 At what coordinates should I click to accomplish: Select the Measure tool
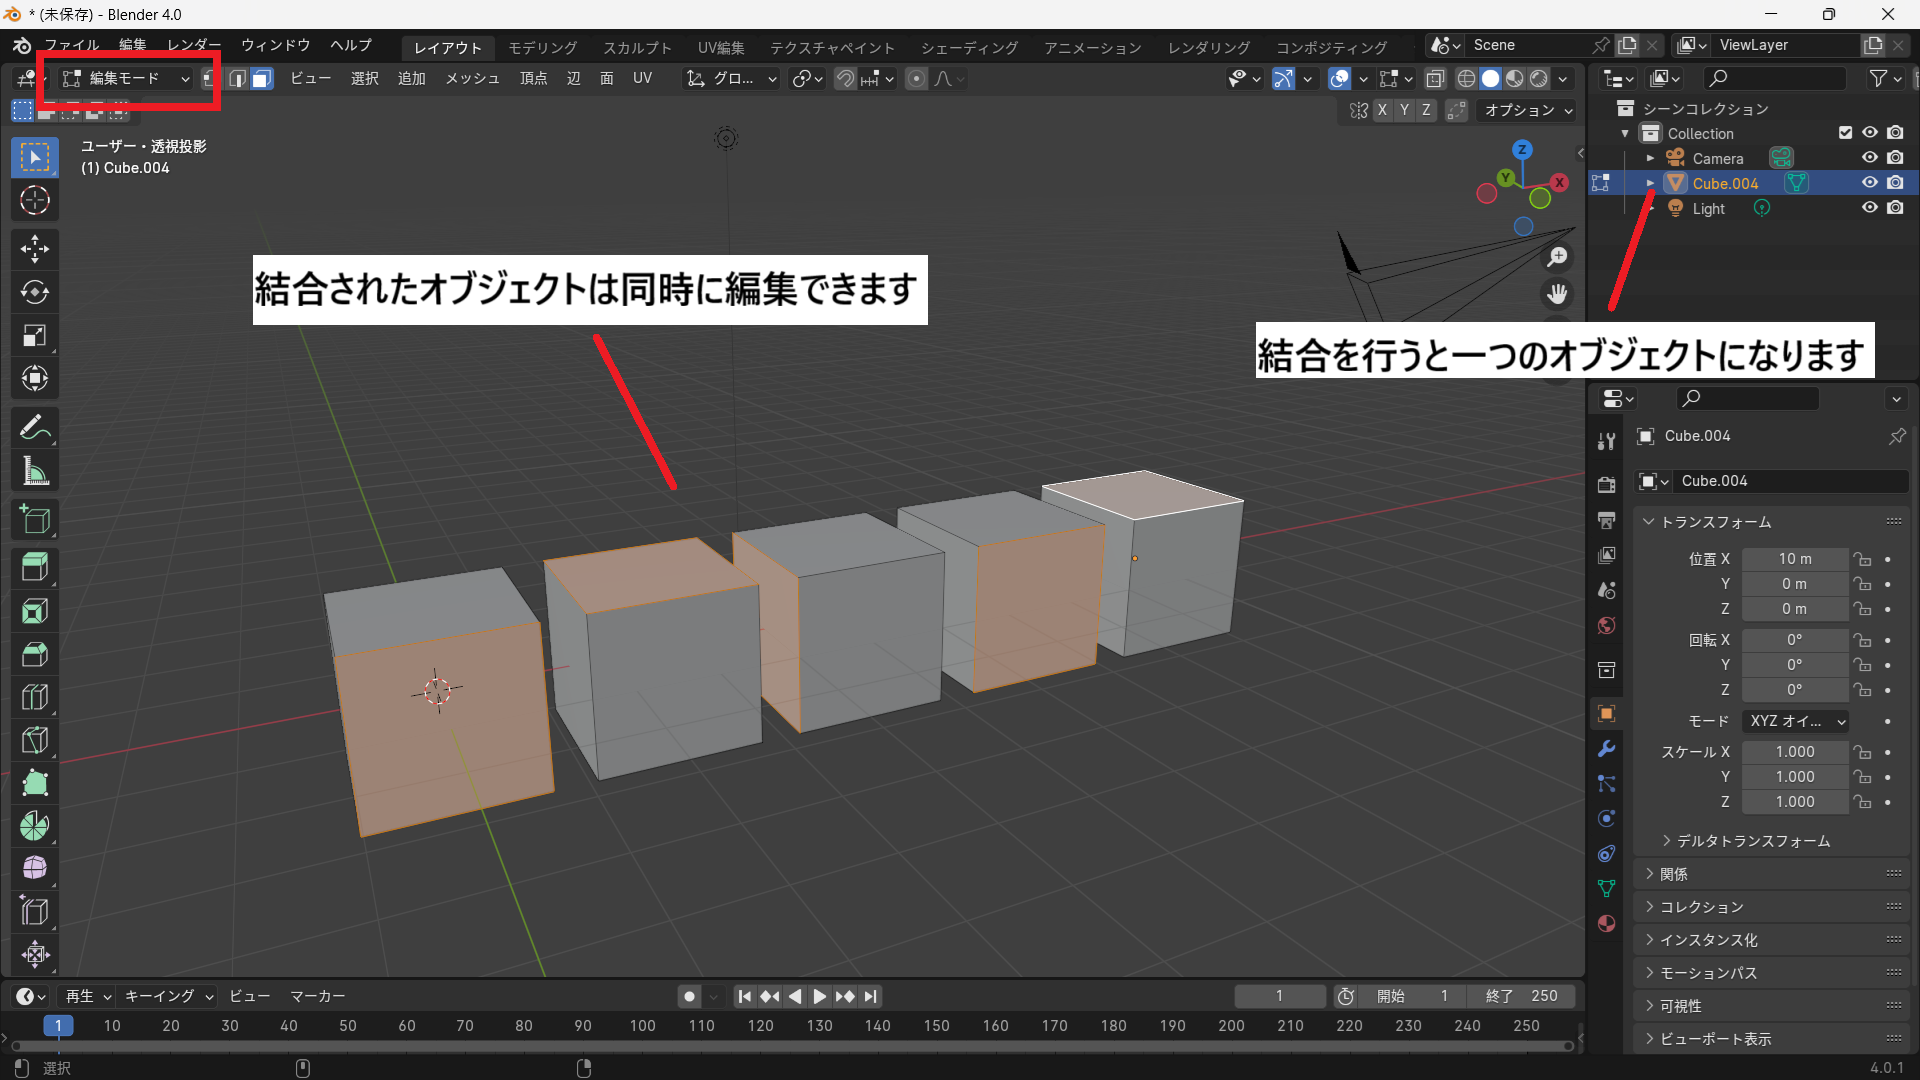pos(35,471)
